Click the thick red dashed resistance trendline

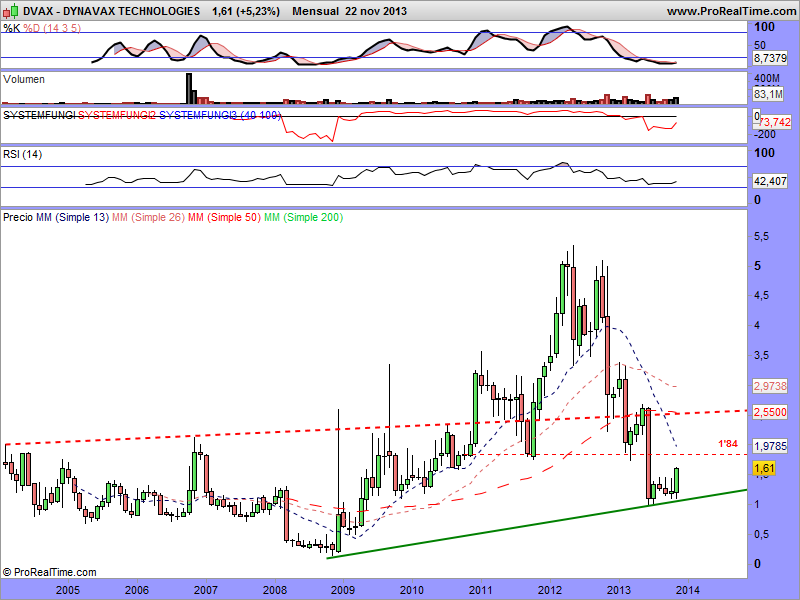[376, 428]
